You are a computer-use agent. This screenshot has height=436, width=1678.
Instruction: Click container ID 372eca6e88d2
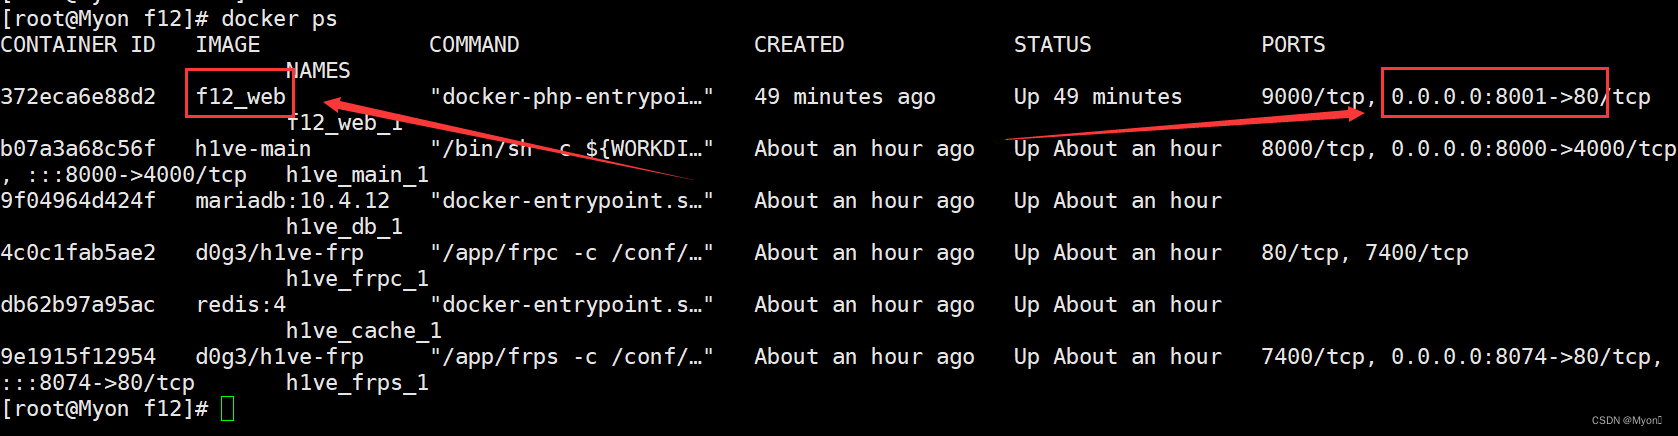coord(78,96)
